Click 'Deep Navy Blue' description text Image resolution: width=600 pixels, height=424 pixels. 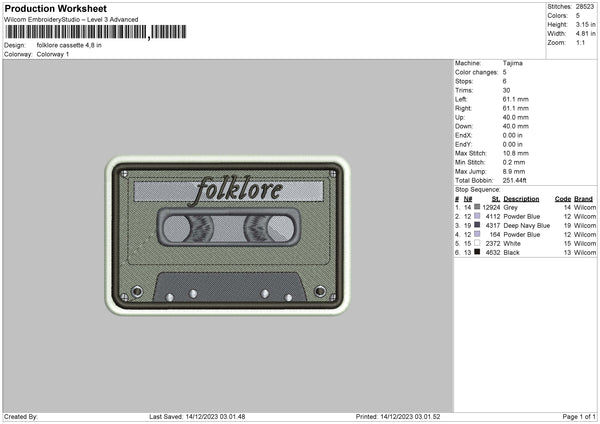[x=527, y=225]
